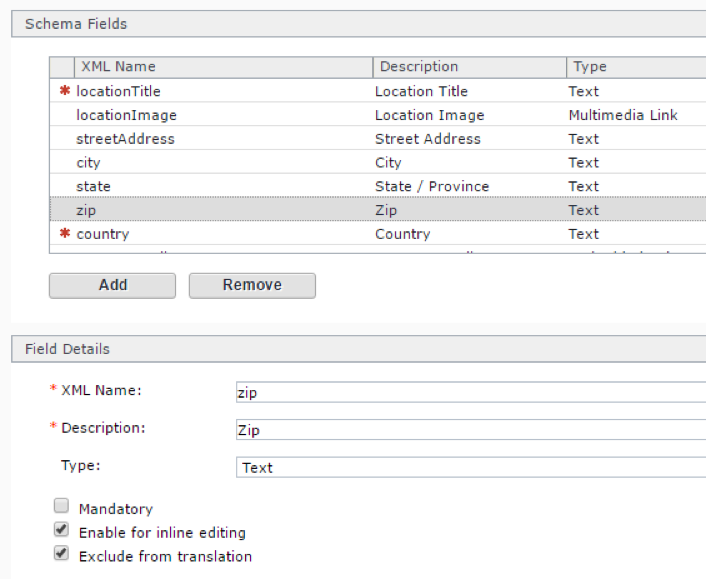Open the Type dropdown field

pyautogui.click(x=470, y=467)
